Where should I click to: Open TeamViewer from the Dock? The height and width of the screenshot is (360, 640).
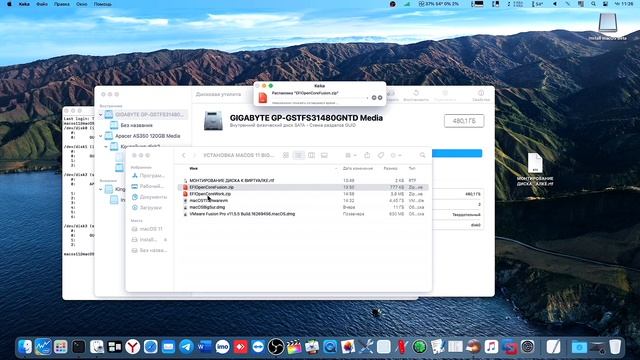(x=258, y=347)
